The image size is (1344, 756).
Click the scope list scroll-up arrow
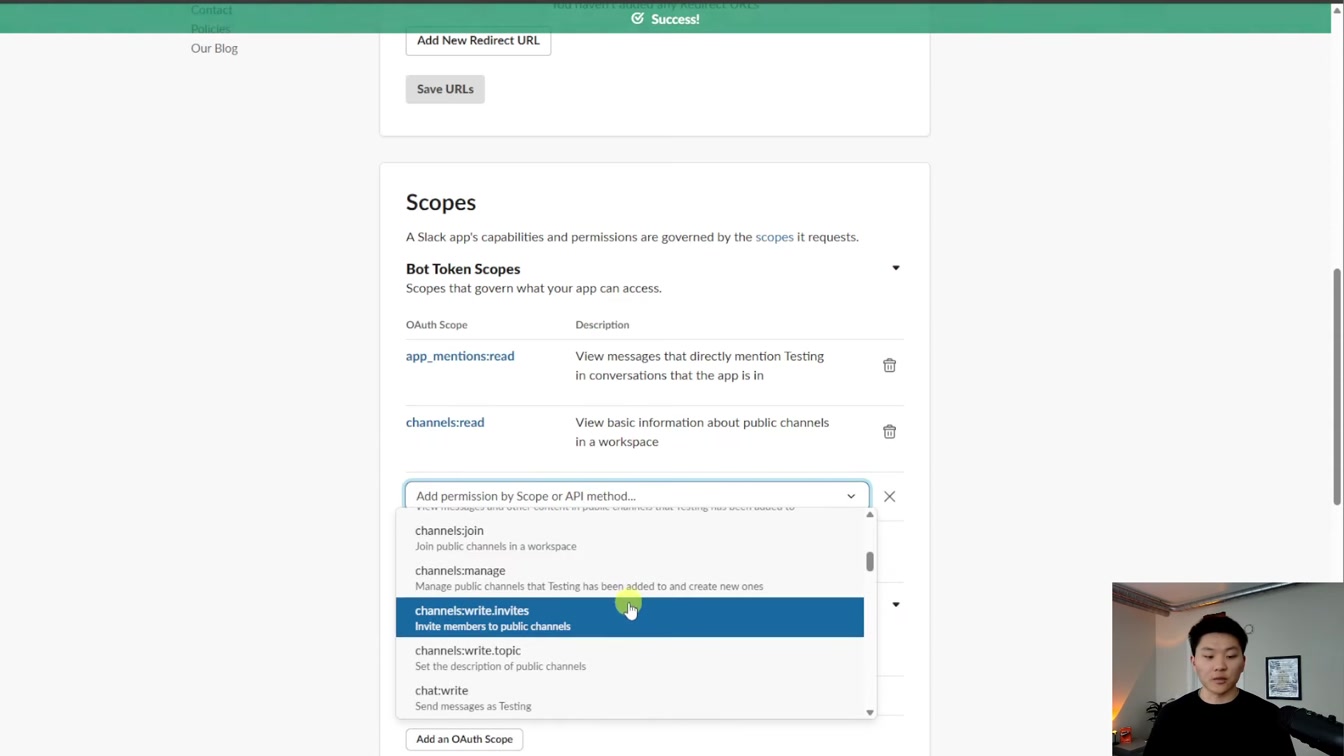coord(870,514)
